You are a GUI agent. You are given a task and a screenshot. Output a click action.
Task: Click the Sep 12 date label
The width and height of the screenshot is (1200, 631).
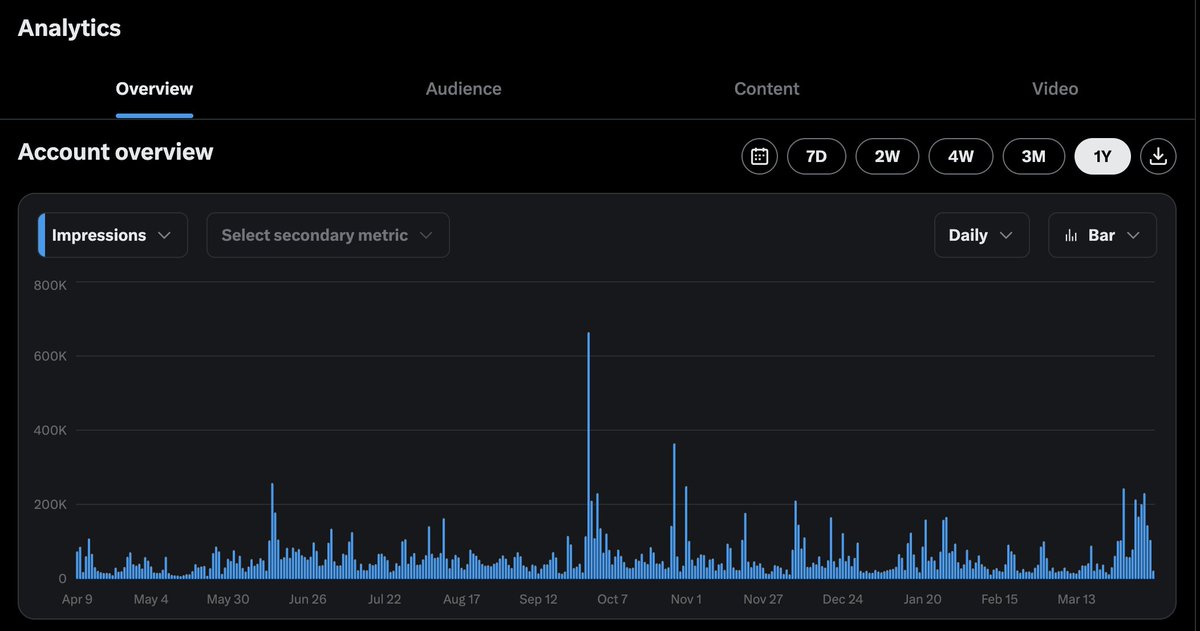538,599
